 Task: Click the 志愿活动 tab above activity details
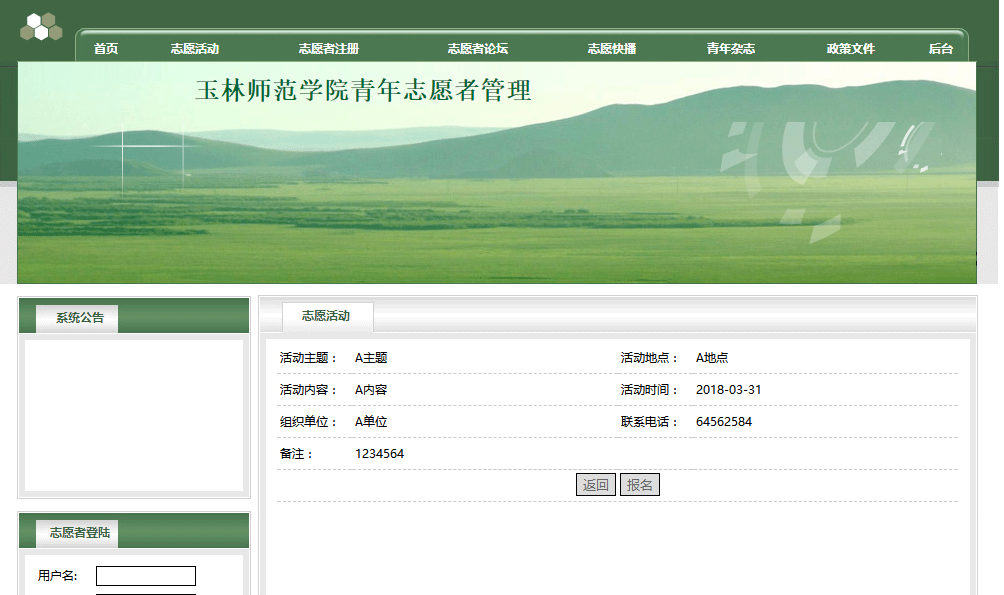point(326,316)
